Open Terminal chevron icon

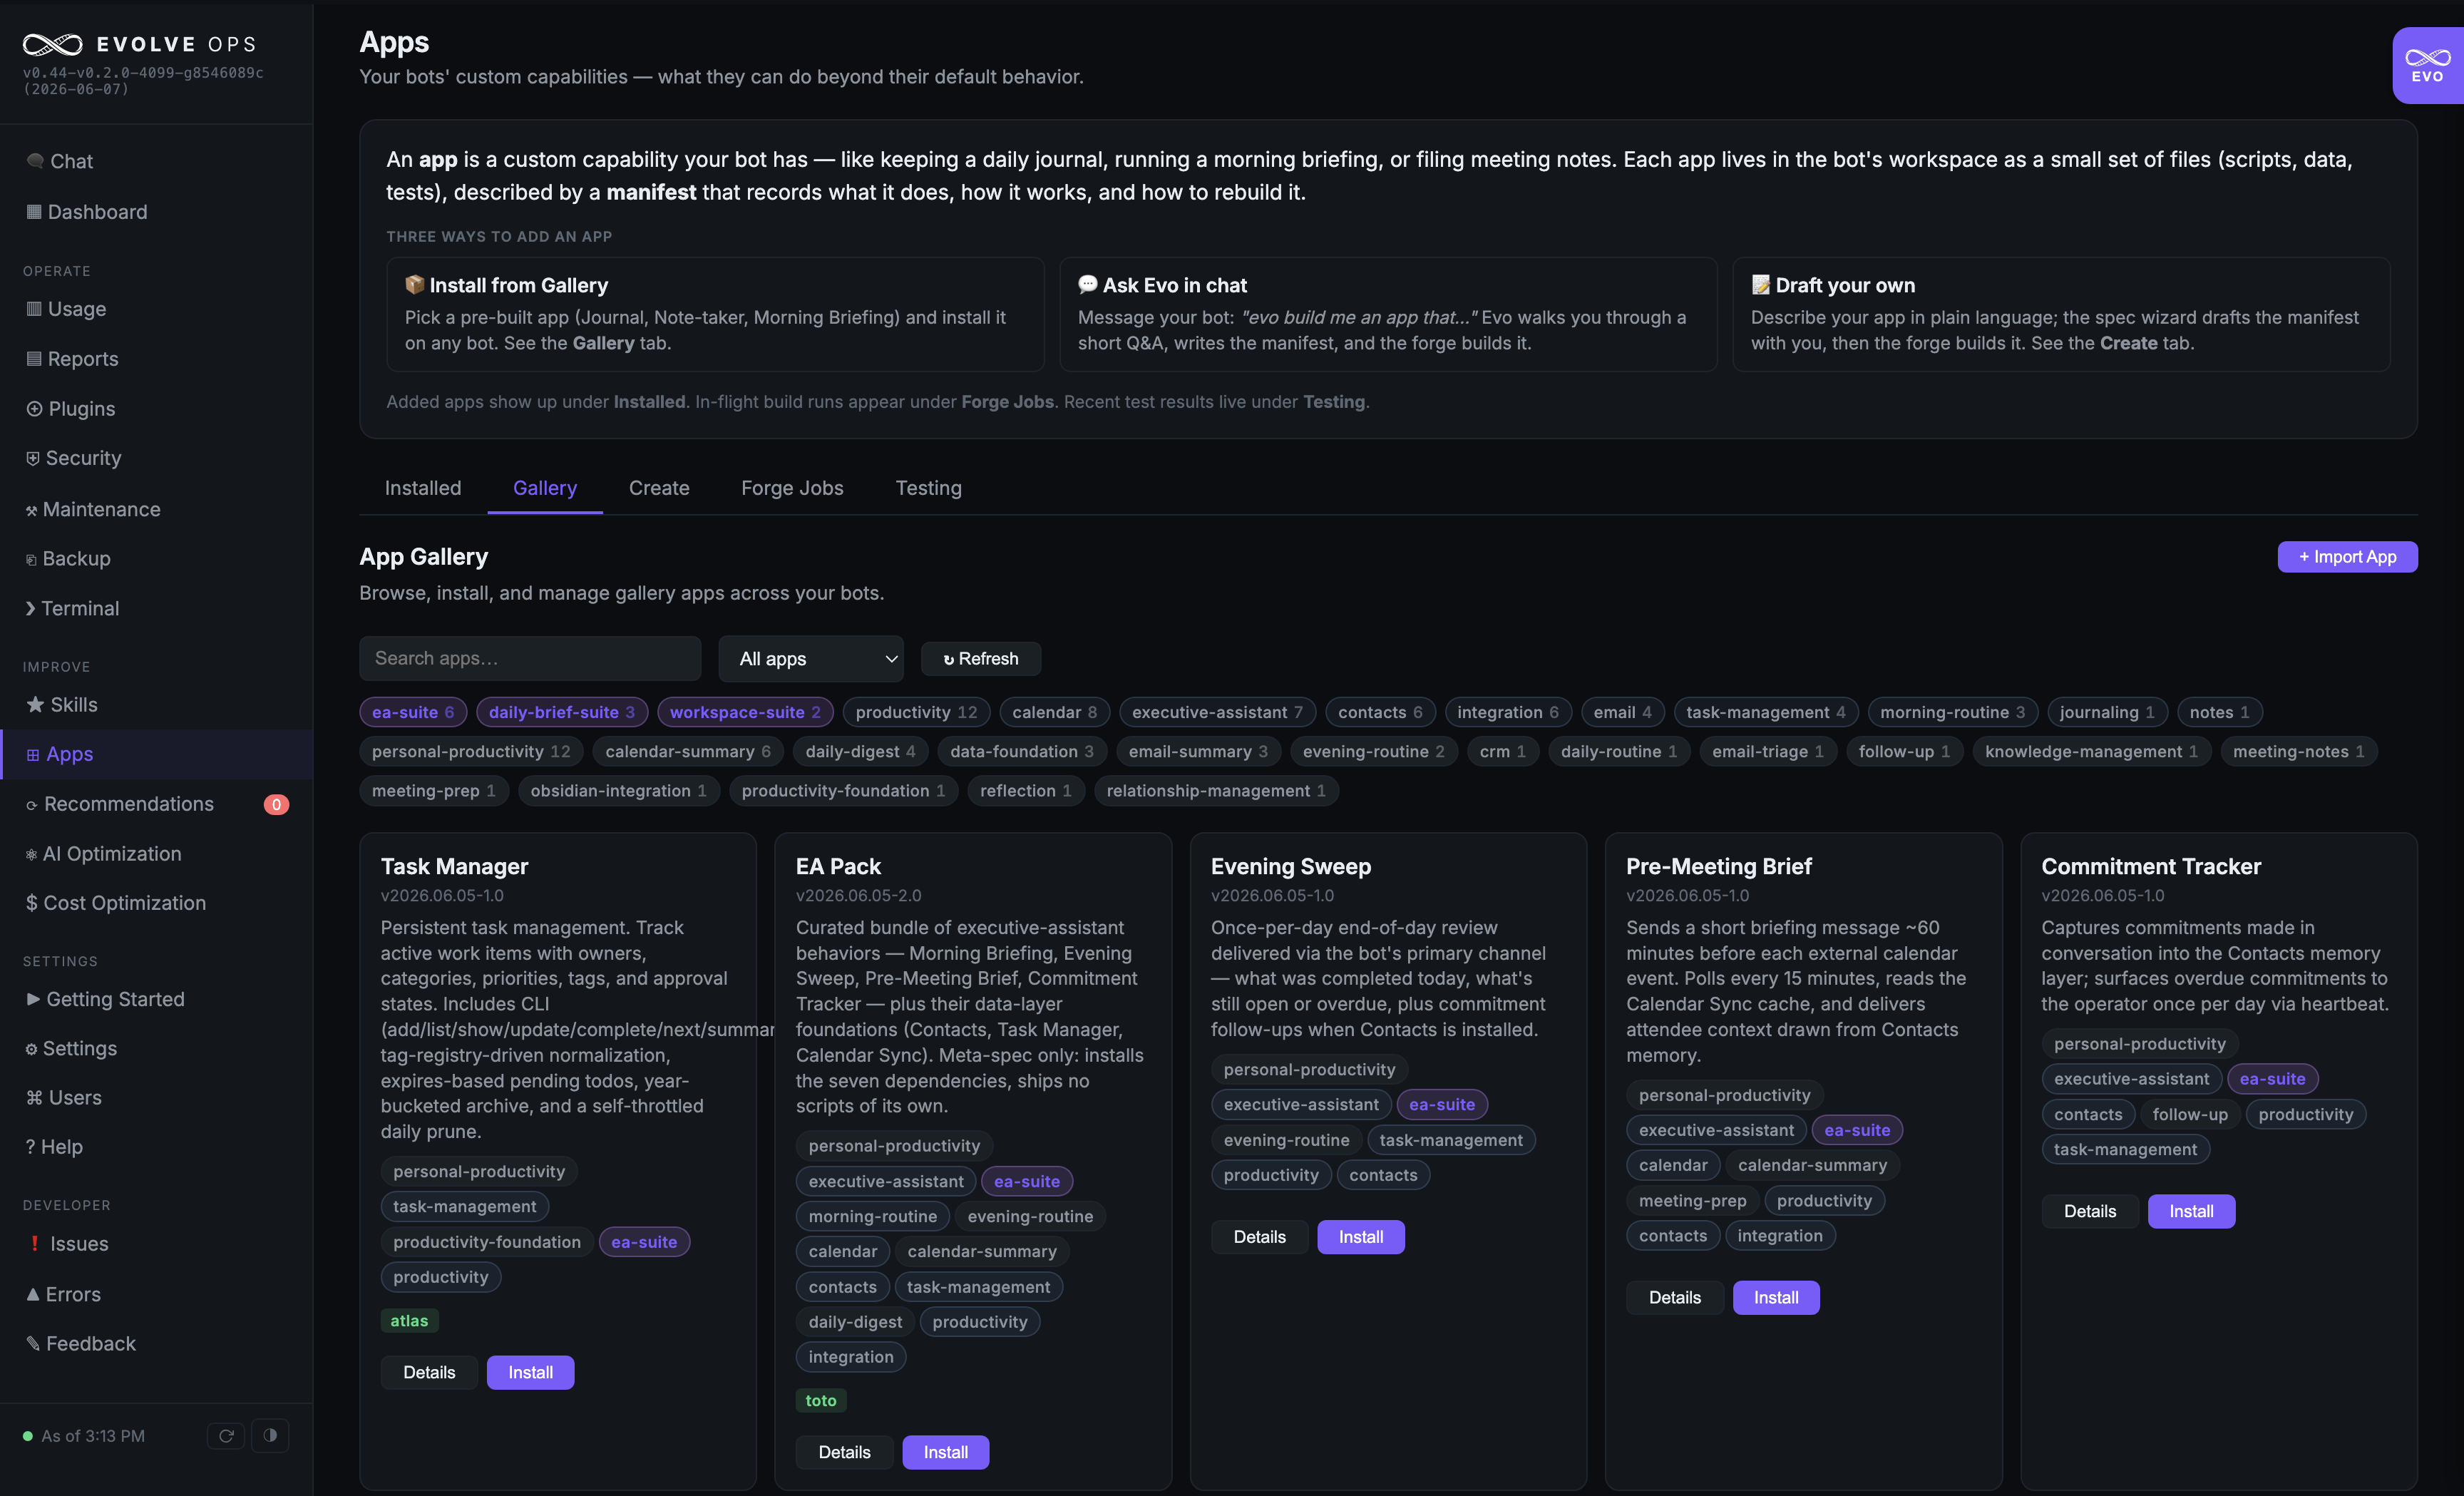coord(31,609)
